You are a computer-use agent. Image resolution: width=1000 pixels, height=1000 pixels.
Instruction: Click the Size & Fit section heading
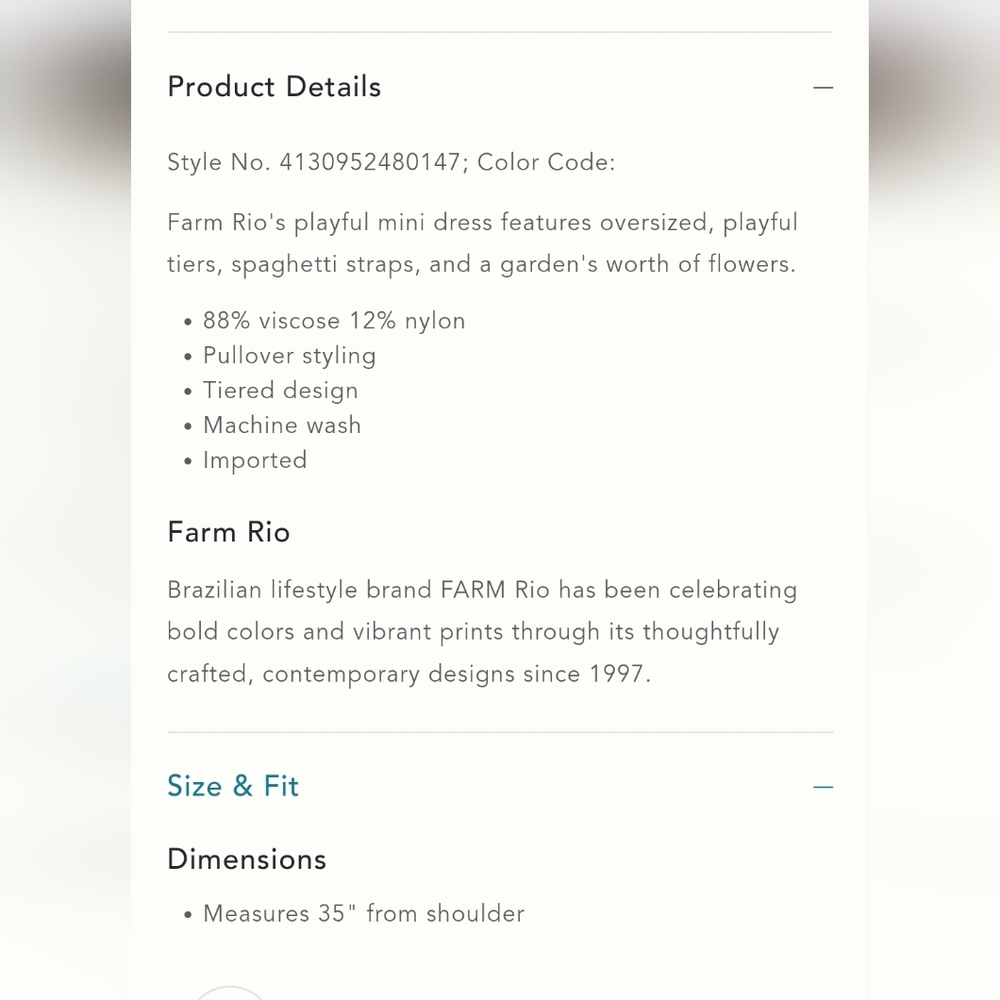click(x=233, y=786)
